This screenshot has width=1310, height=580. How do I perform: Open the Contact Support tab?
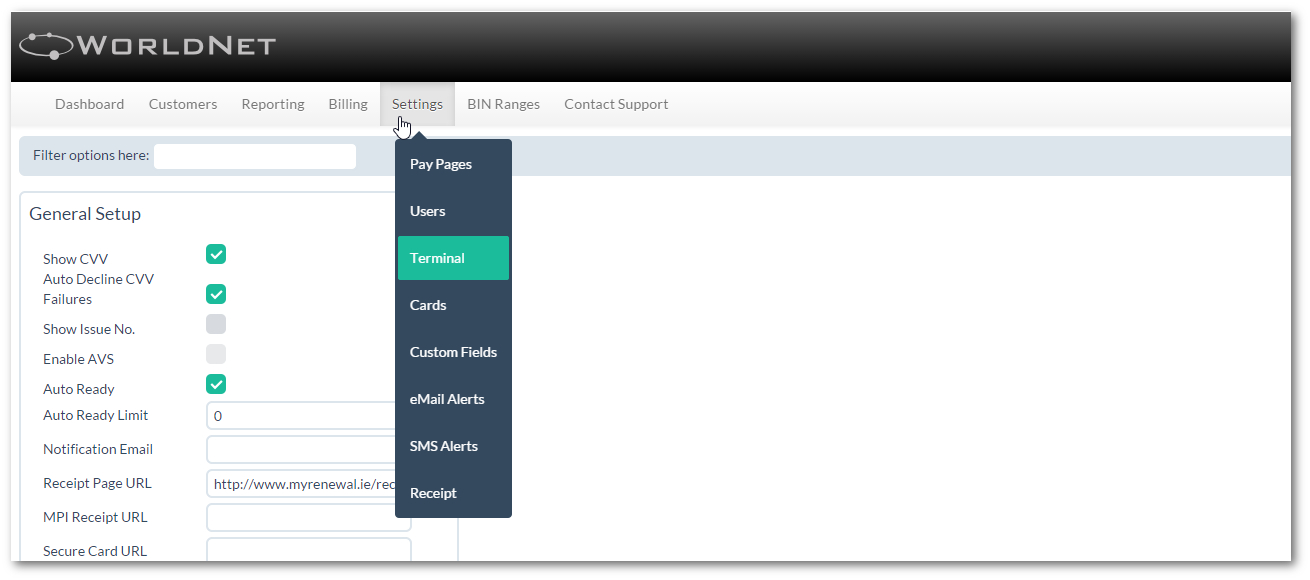[616, 104]
